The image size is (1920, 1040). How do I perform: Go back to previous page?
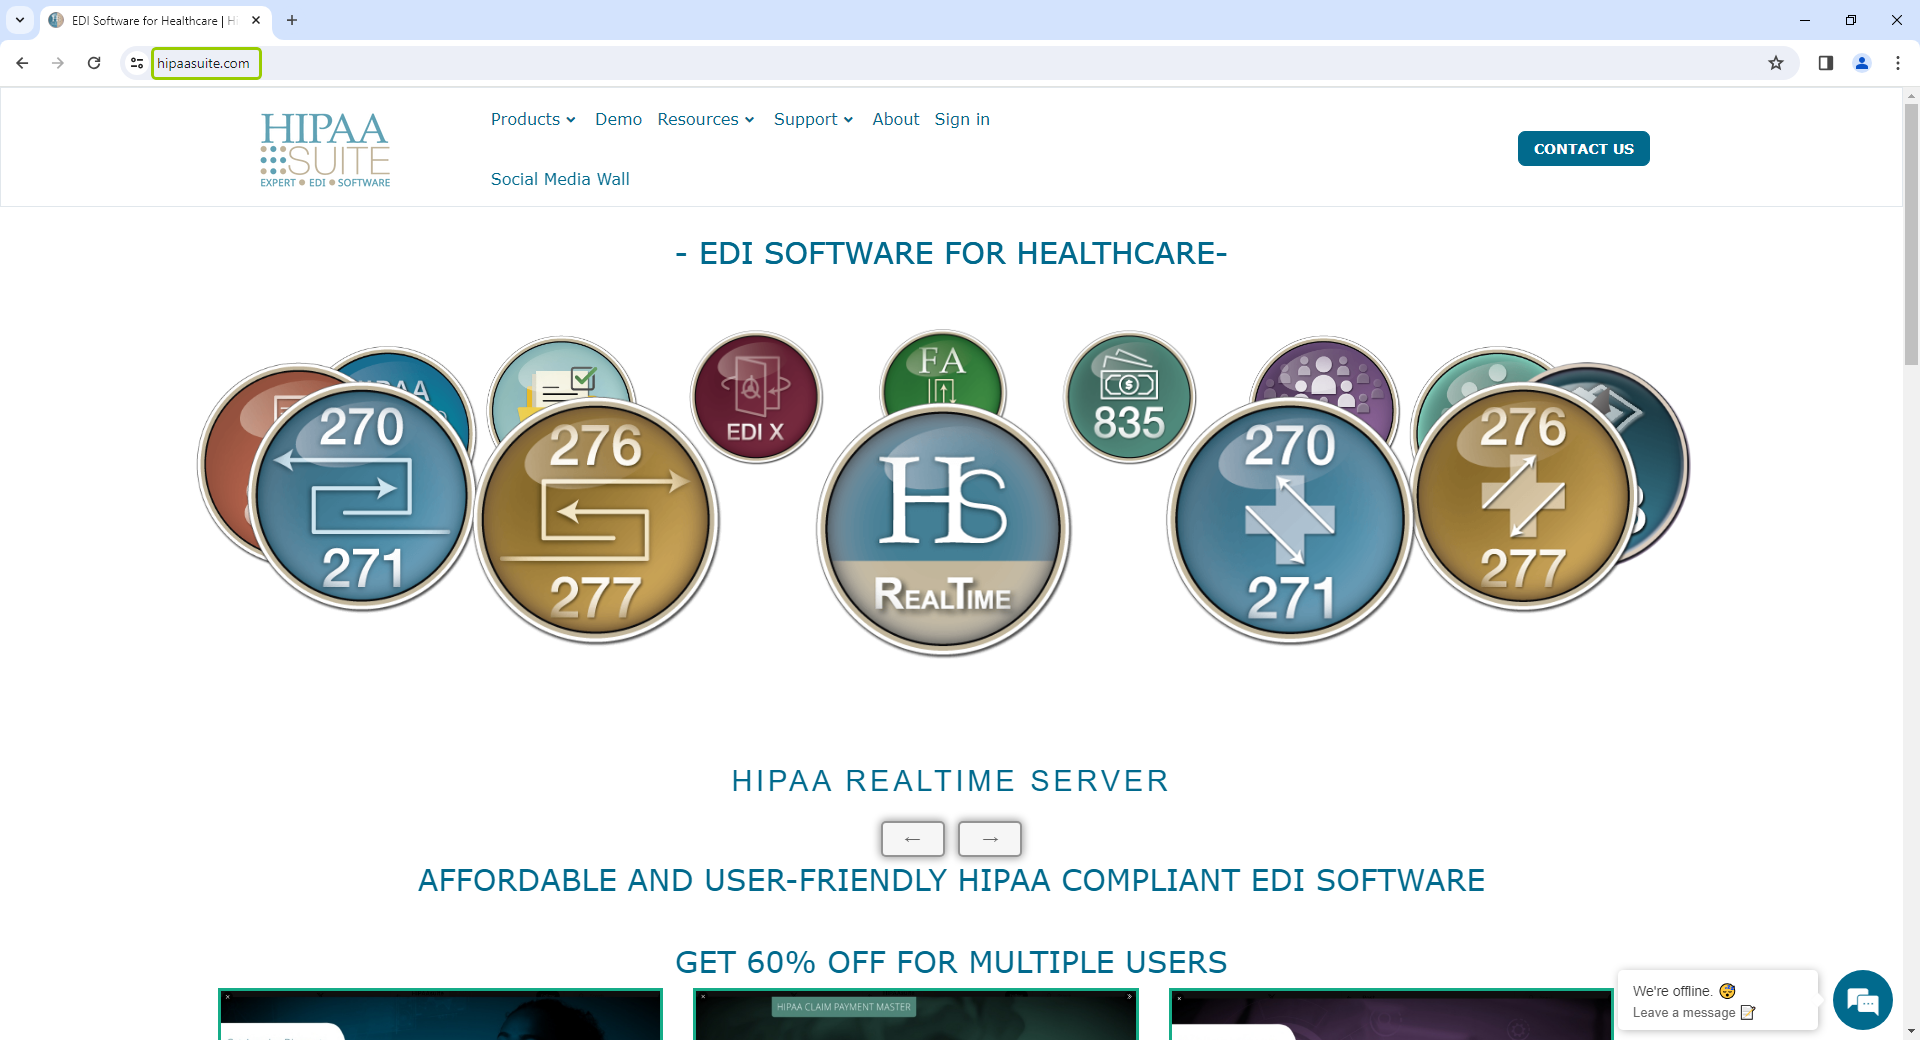[x=22, y=63]
